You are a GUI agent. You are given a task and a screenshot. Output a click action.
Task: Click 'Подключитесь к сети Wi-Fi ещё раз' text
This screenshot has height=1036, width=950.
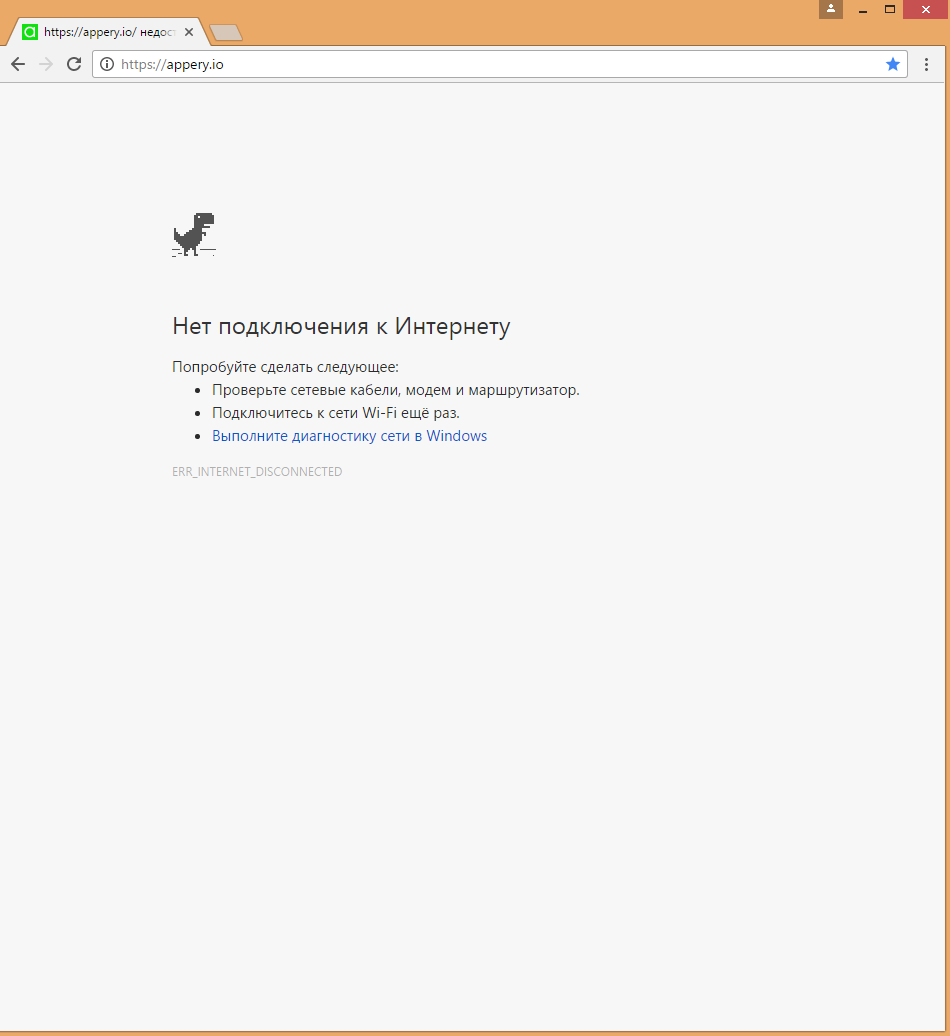click(x=335, y=413)
